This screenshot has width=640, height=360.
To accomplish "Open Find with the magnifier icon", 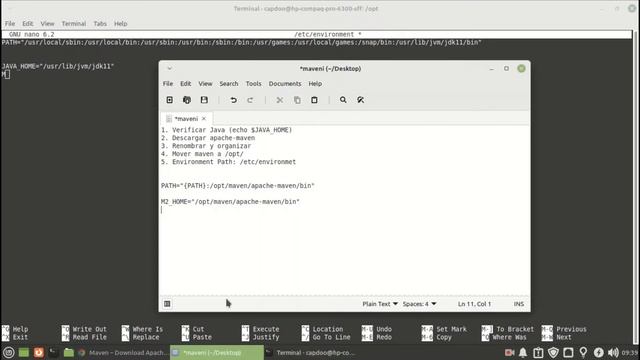I will tap(343, 100).
